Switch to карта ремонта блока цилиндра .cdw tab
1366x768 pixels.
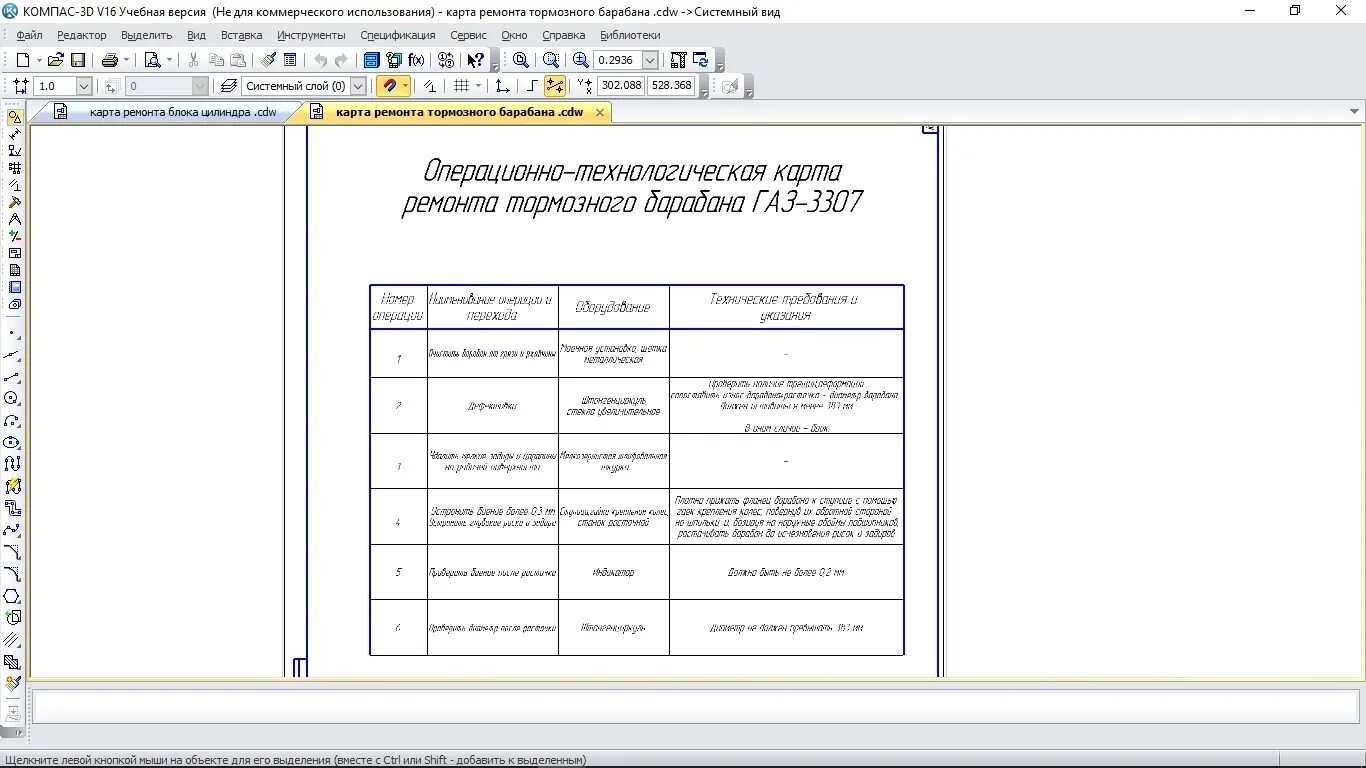click(183, 112)
